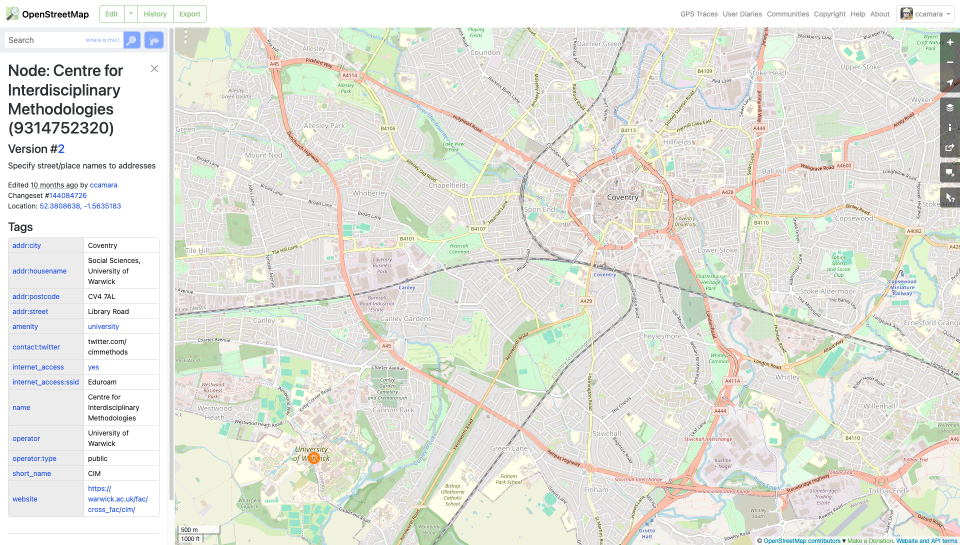Add a note to the map
Screen dimensions: 960x545
coord(949,172)
